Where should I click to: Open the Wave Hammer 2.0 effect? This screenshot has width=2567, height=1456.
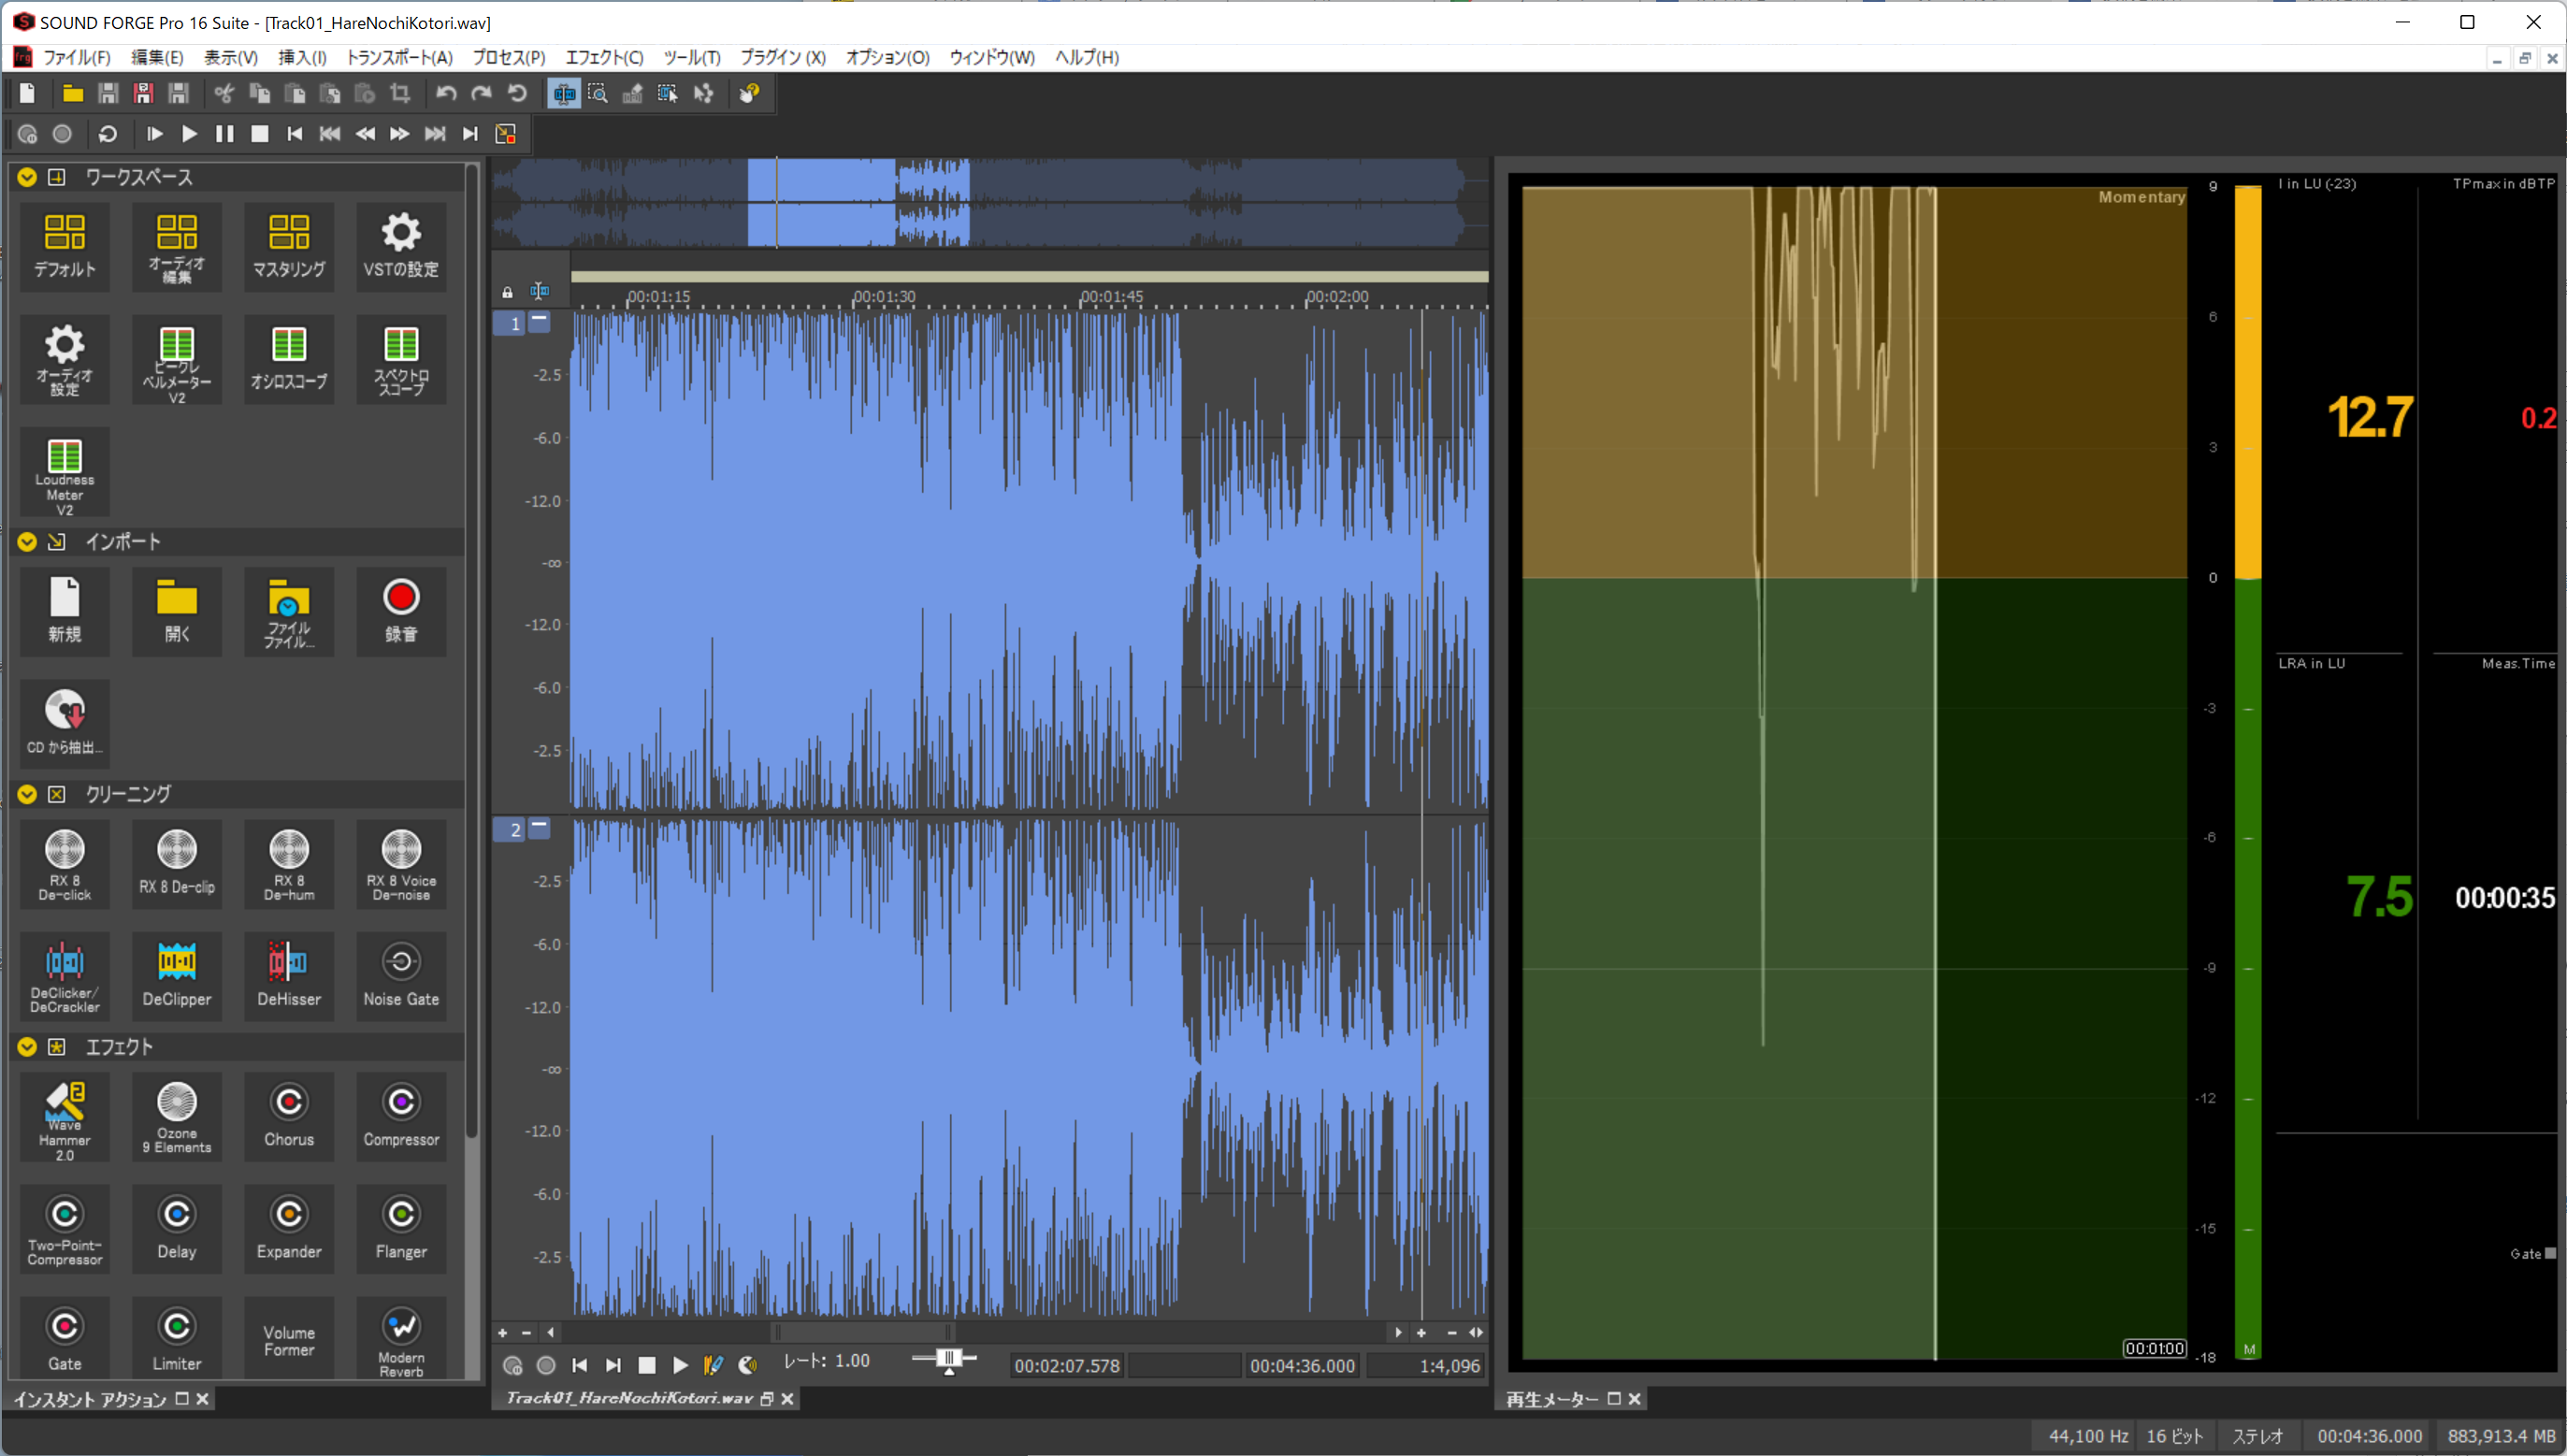pos(65,1118)
